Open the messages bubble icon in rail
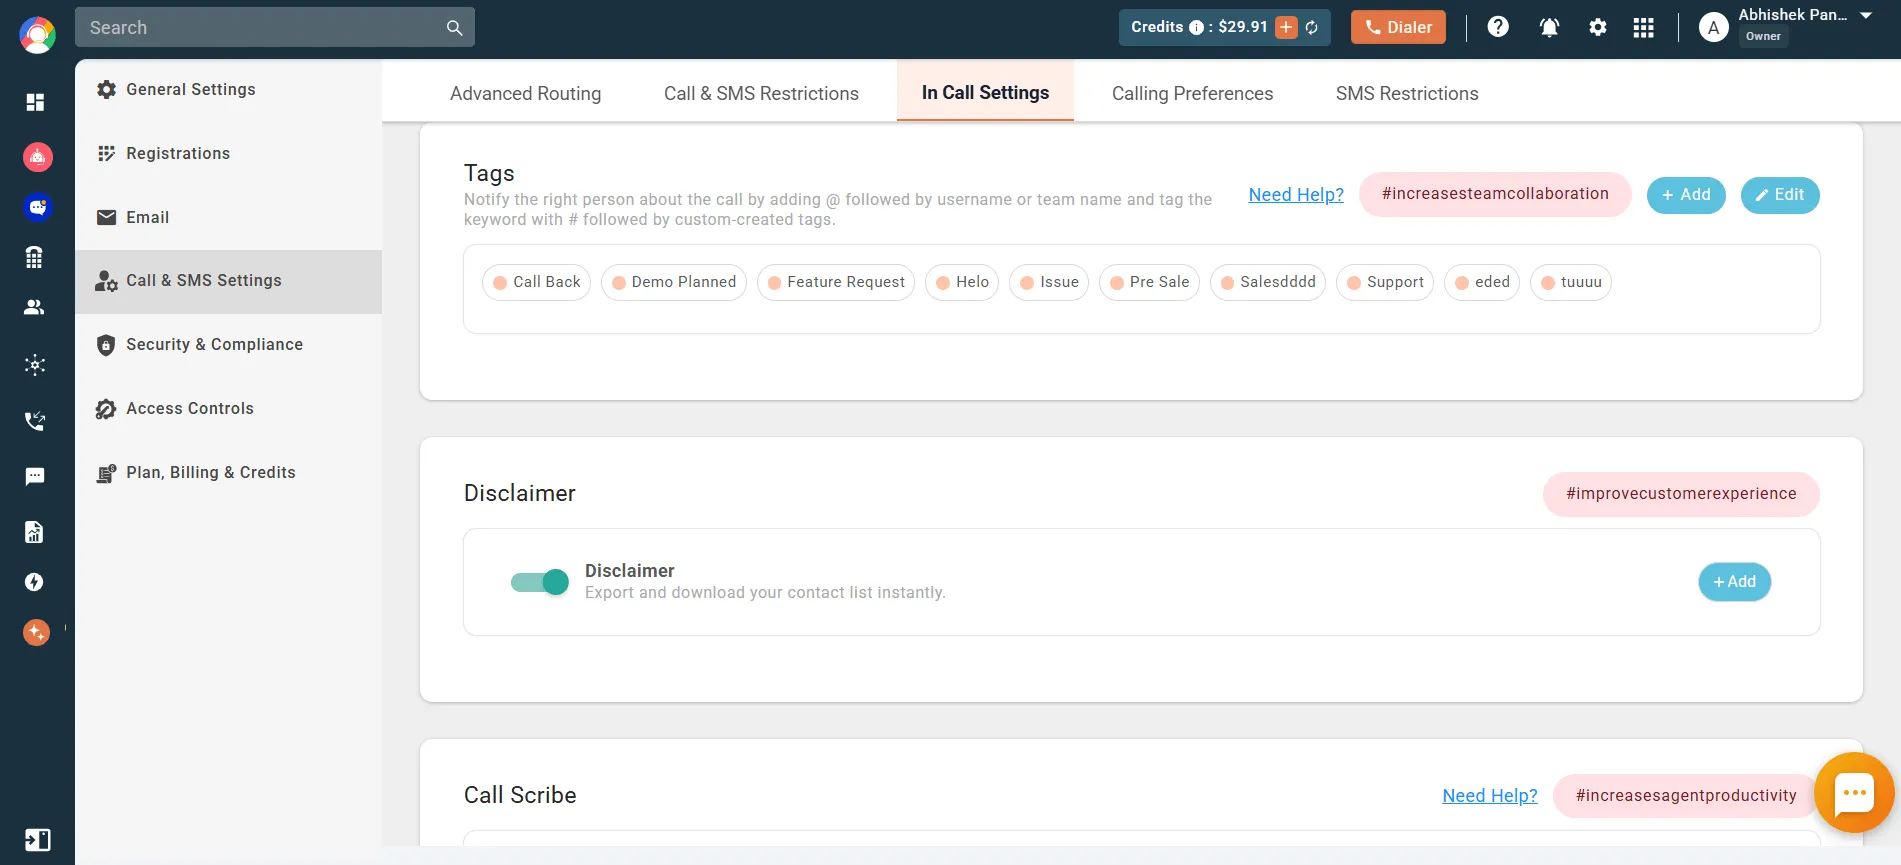This screenshot has height=865, width=1901. 35,476
